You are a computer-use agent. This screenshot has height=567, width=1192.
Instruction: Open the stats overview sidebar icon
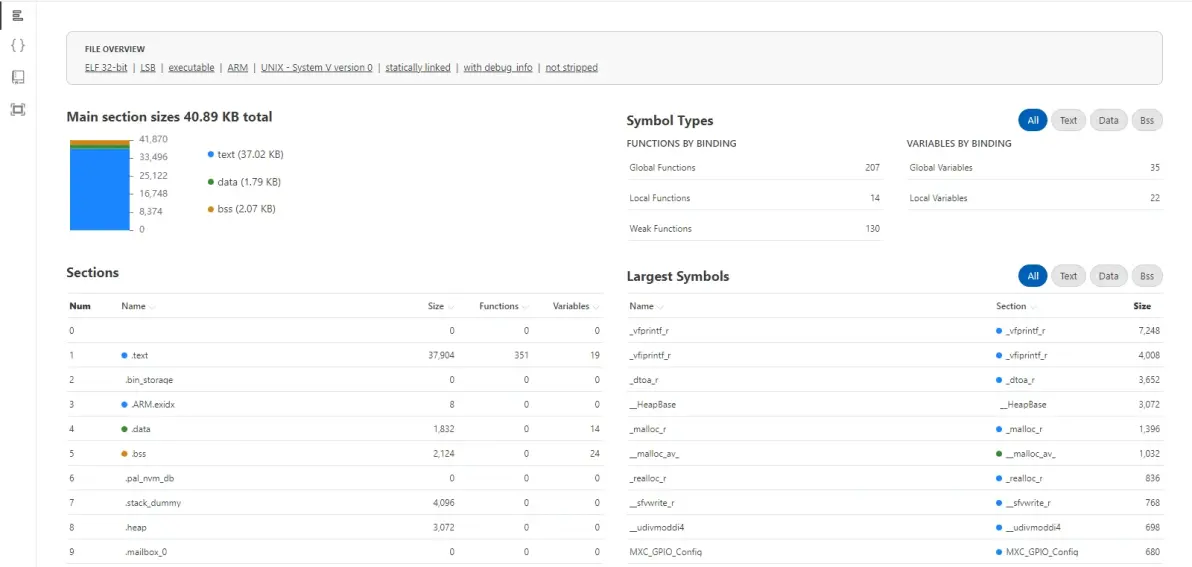click(x=17, y=15)
